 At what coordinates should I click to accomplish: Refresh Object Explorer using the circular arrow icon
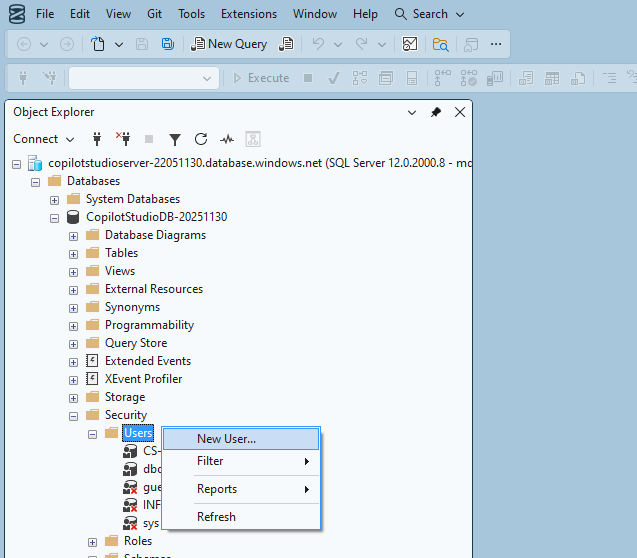tap(201, 139)
